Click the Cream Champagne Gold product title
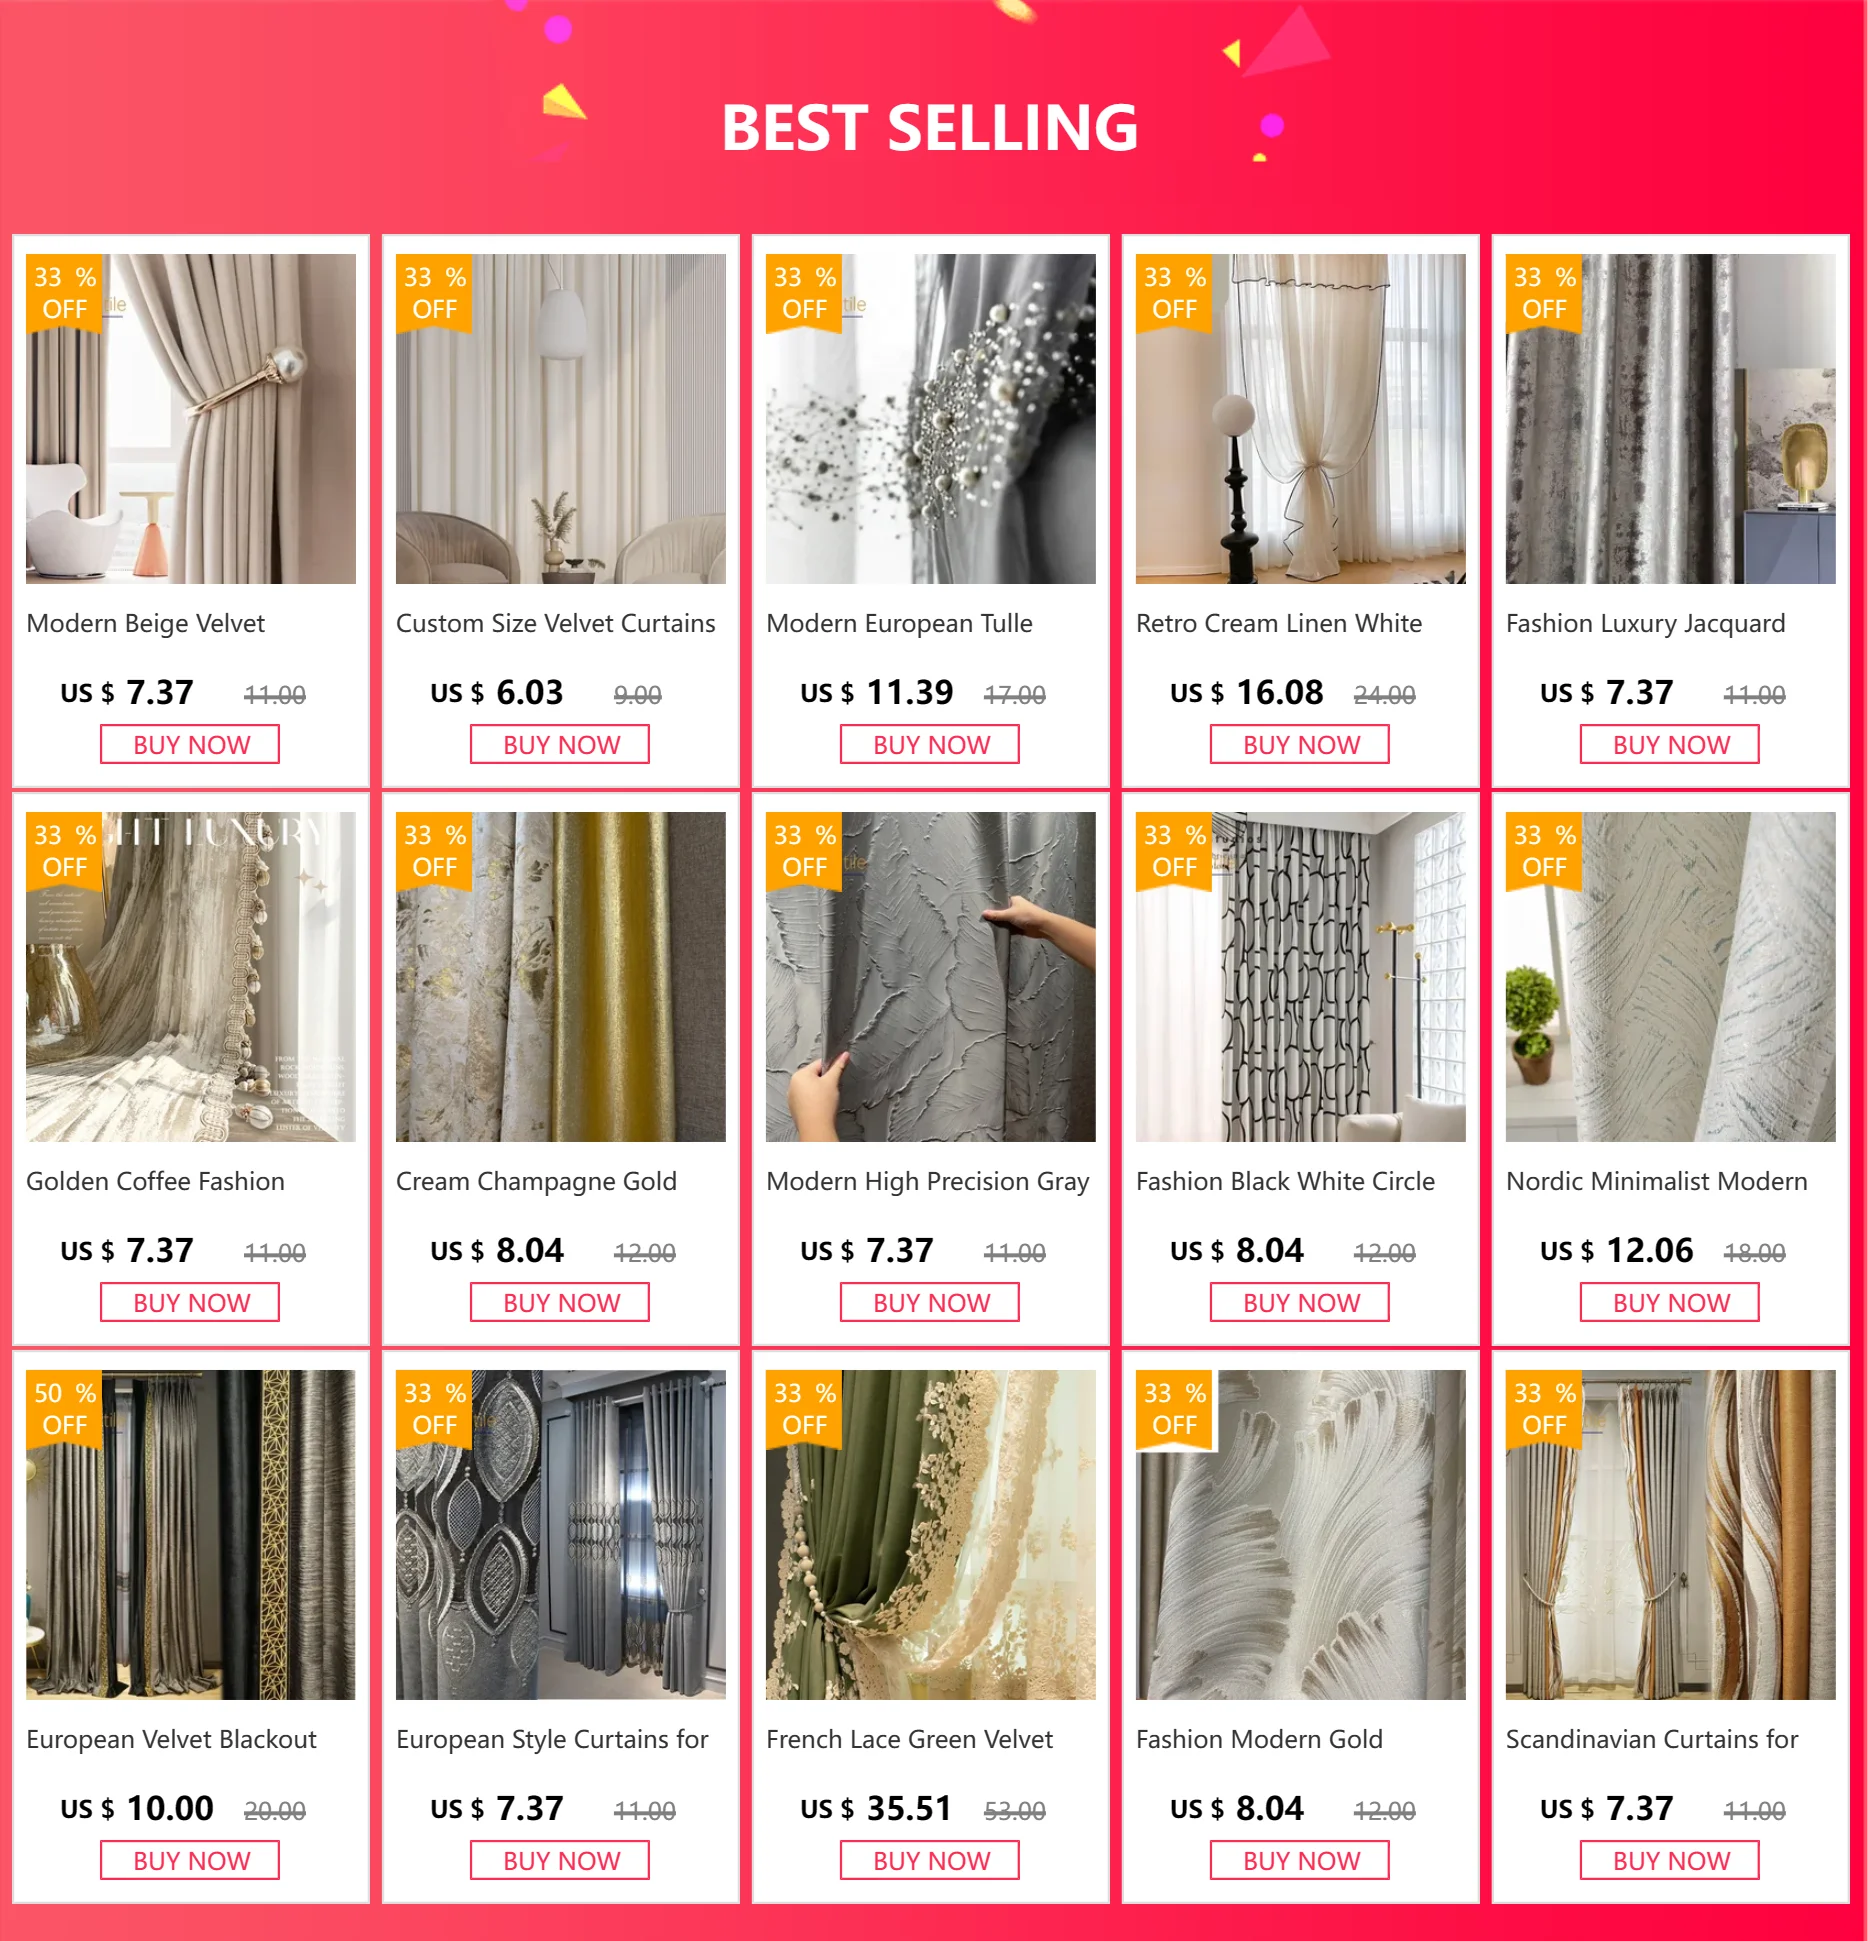The height and width of the screenshot is (1942, 1868). tap(536, 1181)
